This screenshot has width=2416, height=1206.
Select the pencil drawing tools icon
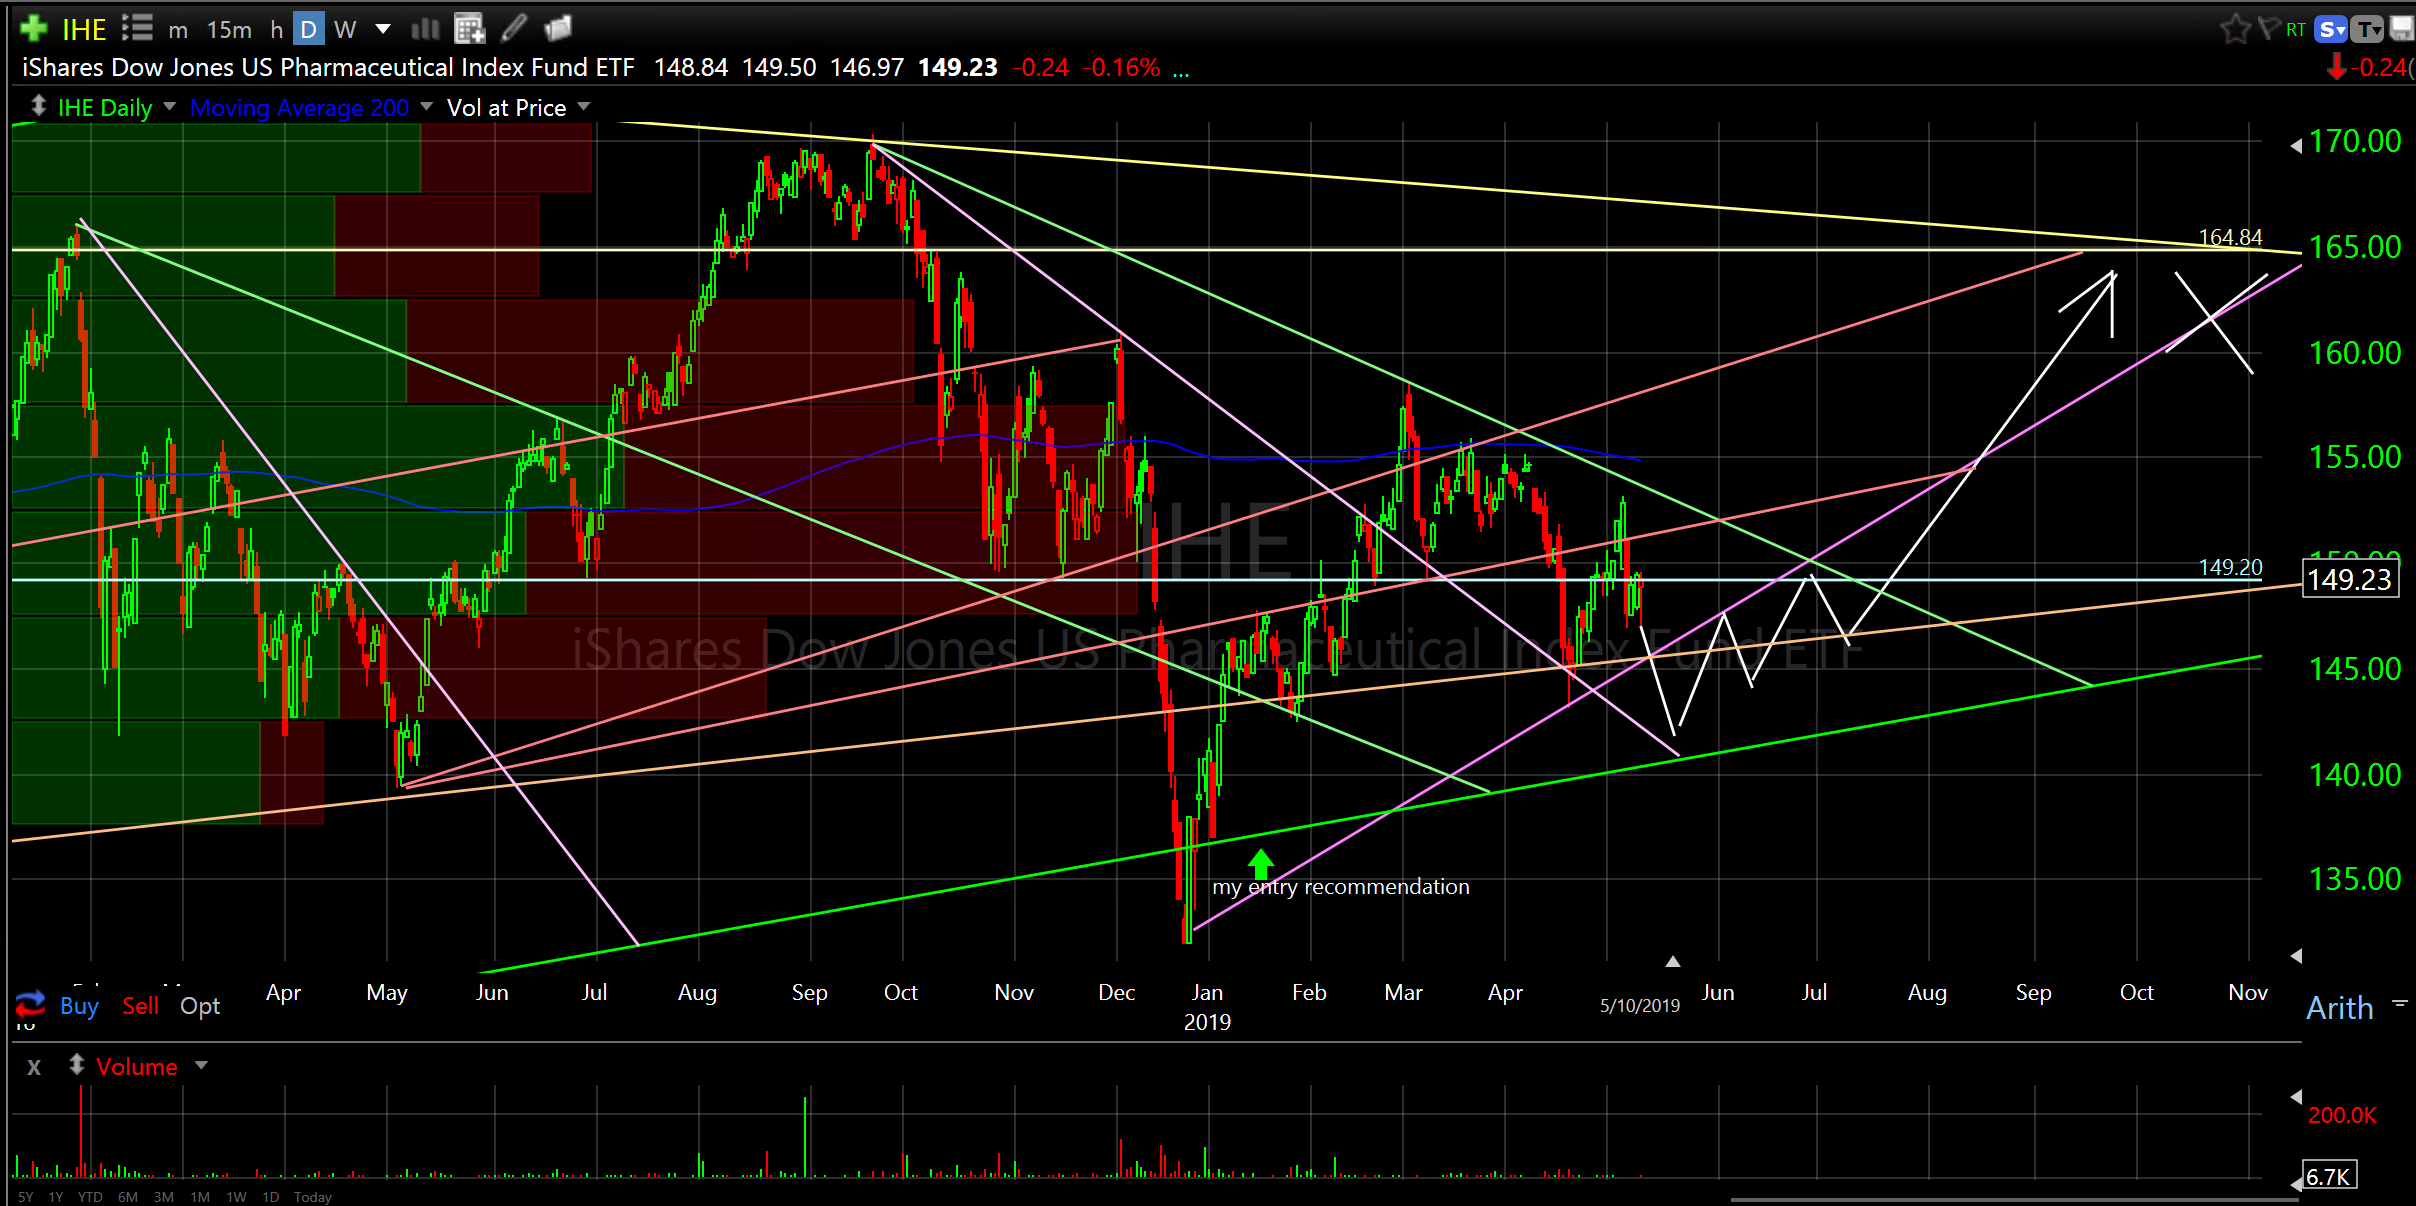pos(514,29)
